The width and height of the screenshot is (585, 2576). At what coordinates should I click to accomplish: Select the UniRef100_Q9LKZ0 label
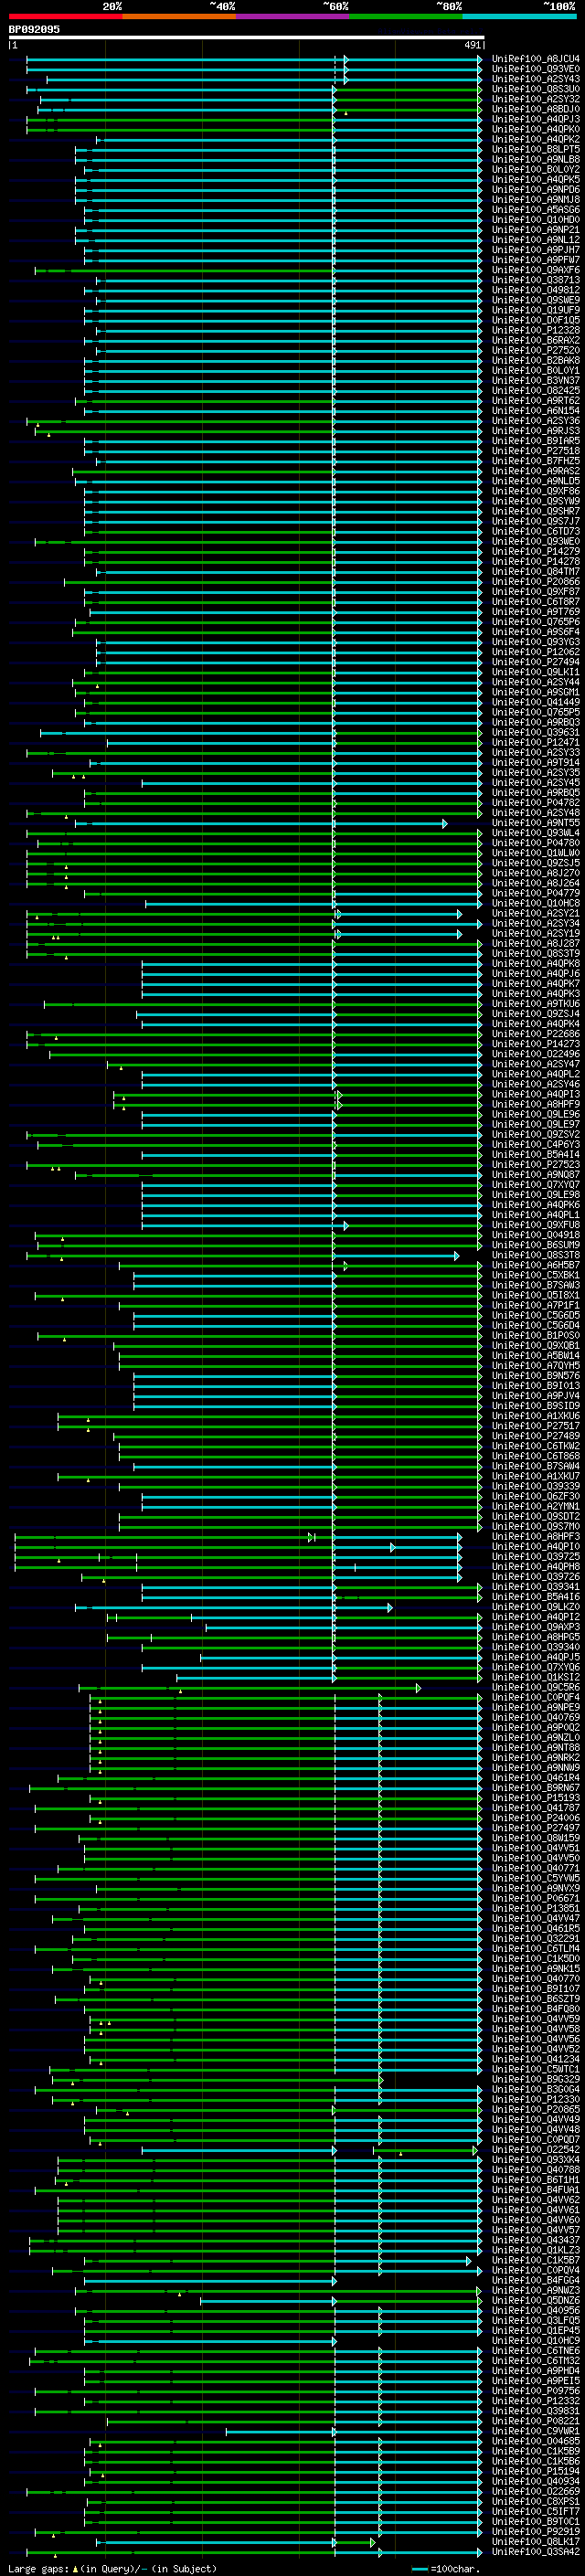536,1607
